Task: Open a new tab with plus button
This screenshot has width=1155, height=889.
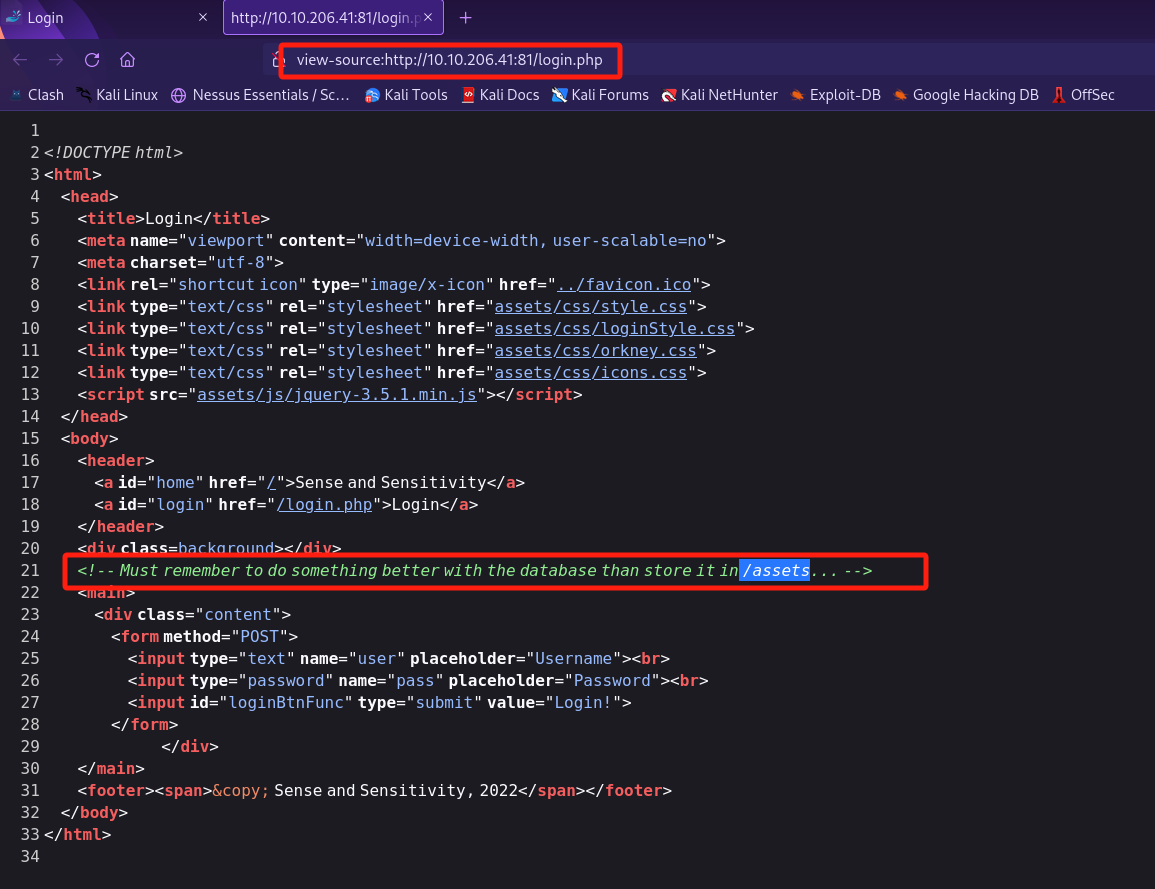Action: pos(465,18)
